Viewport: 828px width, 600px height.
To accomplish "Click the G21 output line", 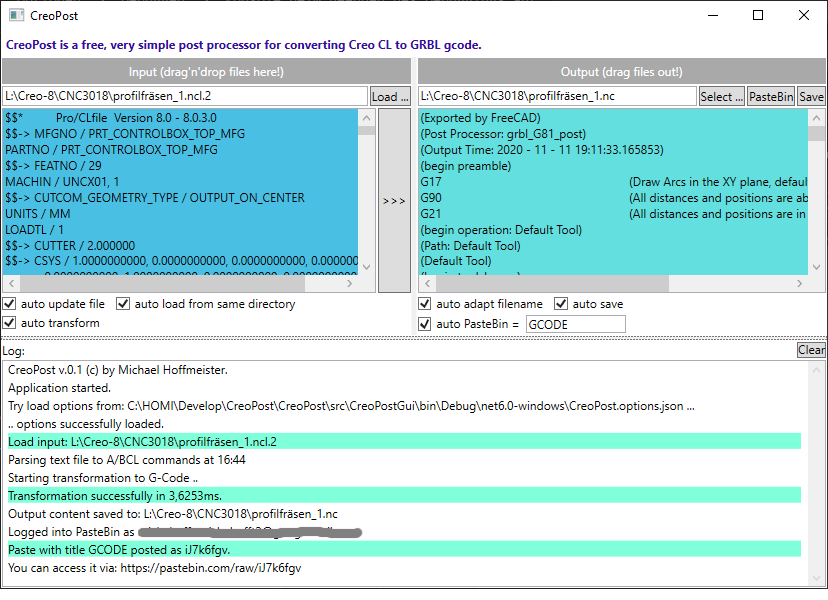I will tap(430, 214).
